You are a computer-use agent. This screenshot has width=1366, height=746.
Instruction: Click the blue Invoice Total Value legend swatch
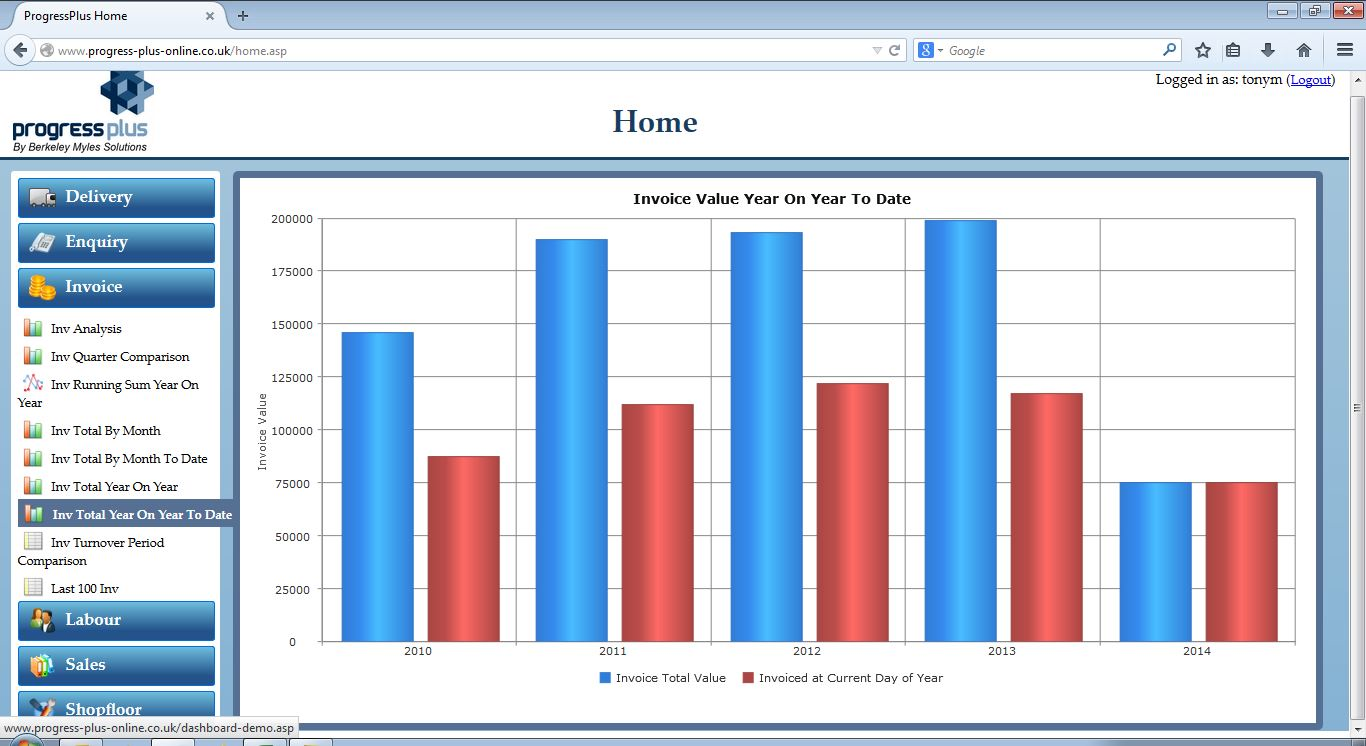pyautogui.click(x=605, y=678)
